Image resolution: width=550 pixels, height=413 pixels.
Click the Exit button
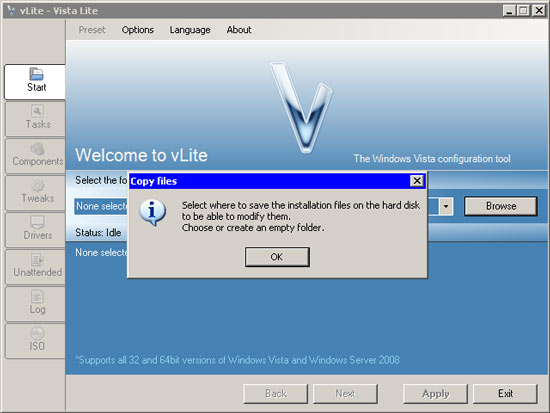point(505,394)
